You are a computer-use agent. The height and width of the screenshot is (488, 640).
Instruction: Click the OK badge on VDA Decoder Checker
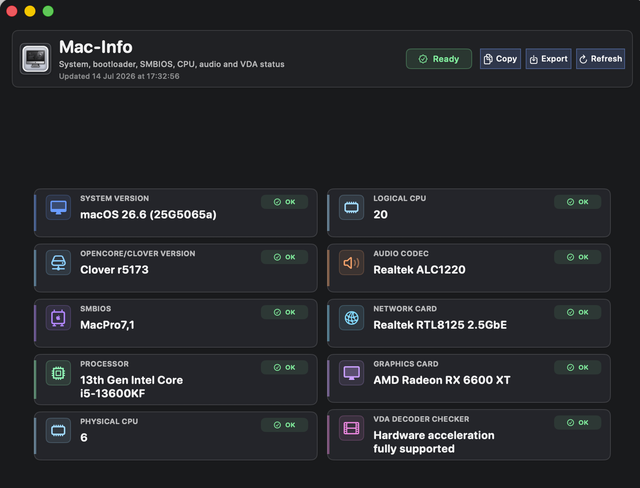point(578,423)
